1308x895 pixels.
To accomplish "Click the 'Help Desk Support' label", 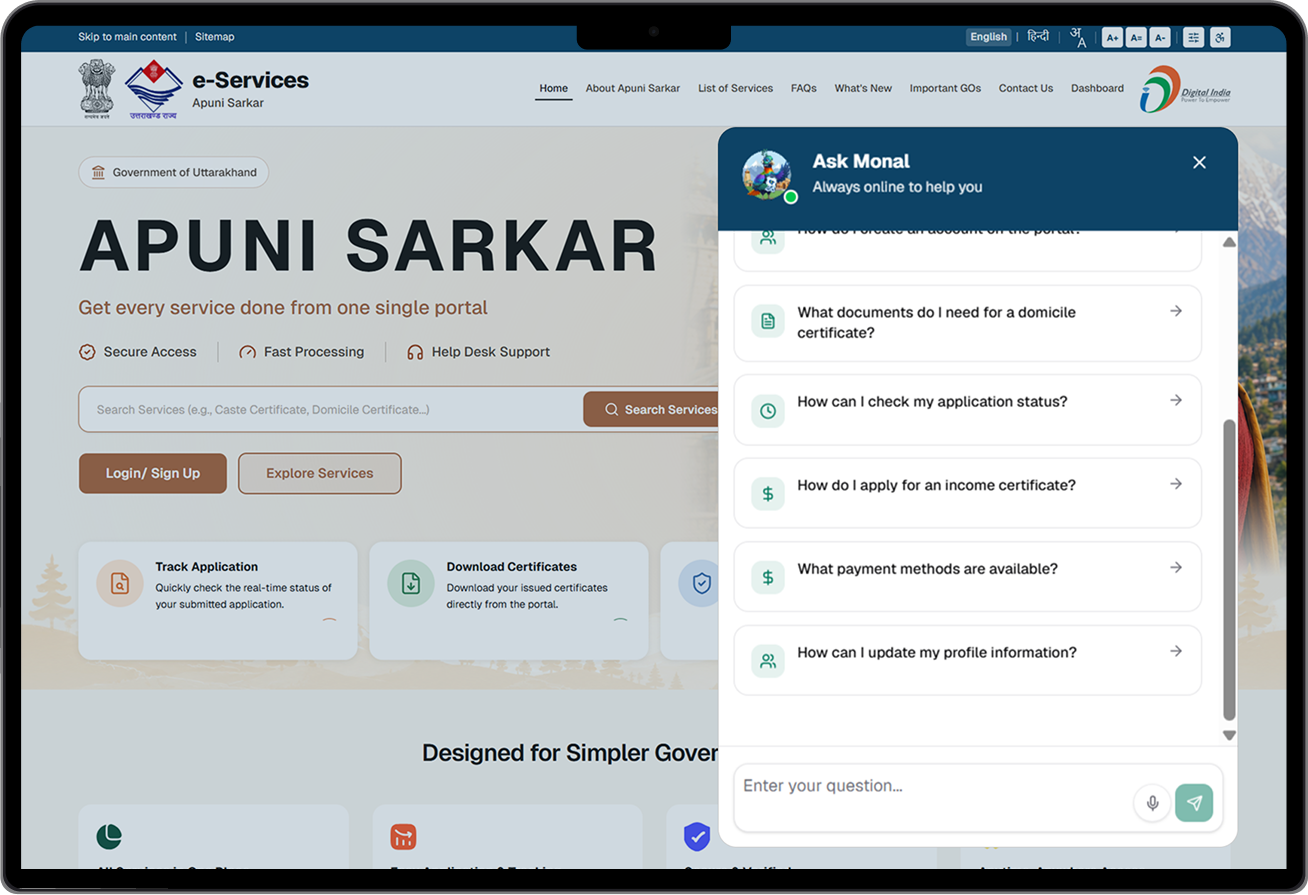I will point(491,352).
